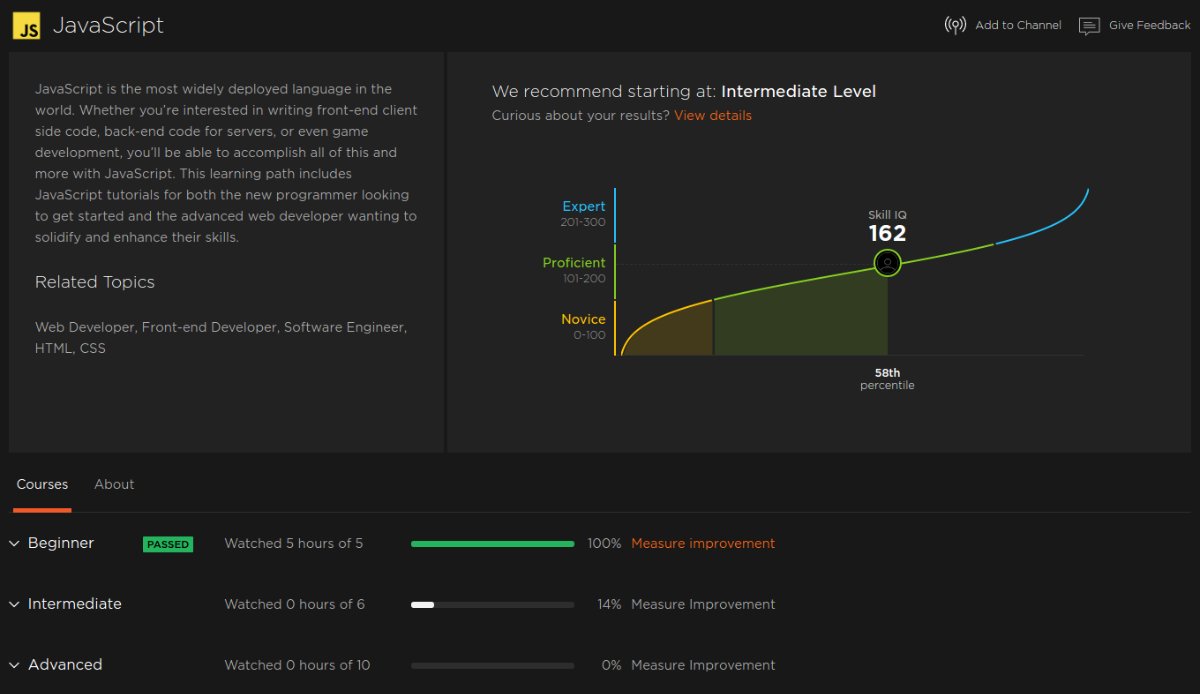Click the yellow JS logo icon

coord(26,25)
